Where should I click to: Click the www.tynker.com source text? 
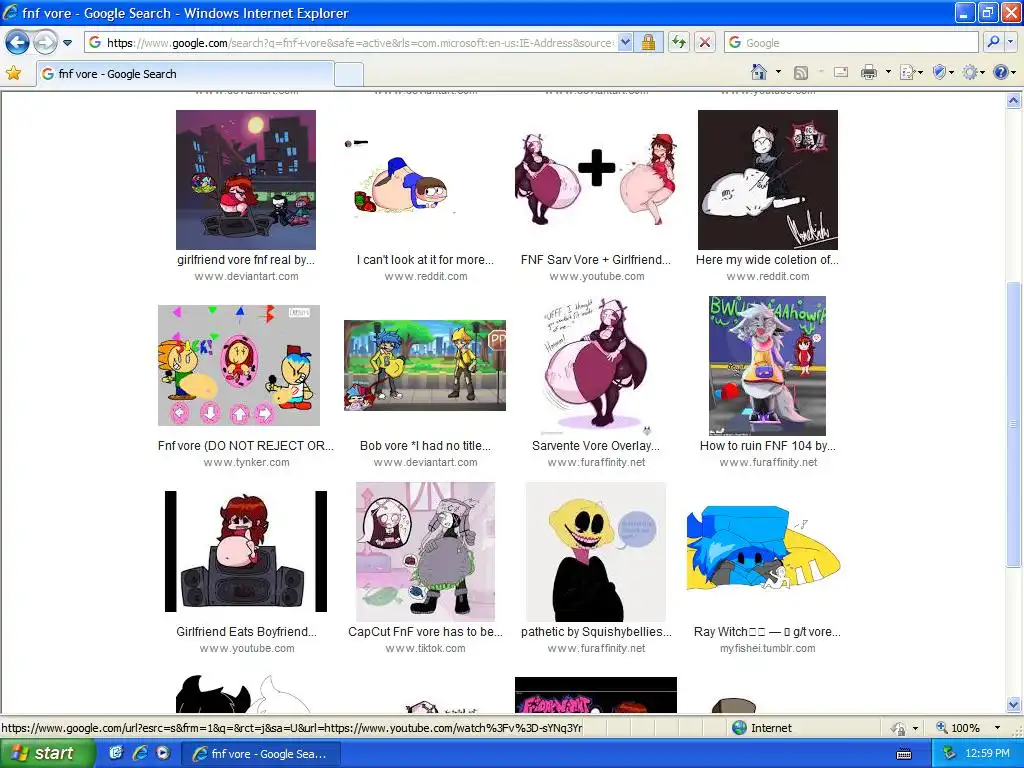pyautogui.click(x=246, y=462)
